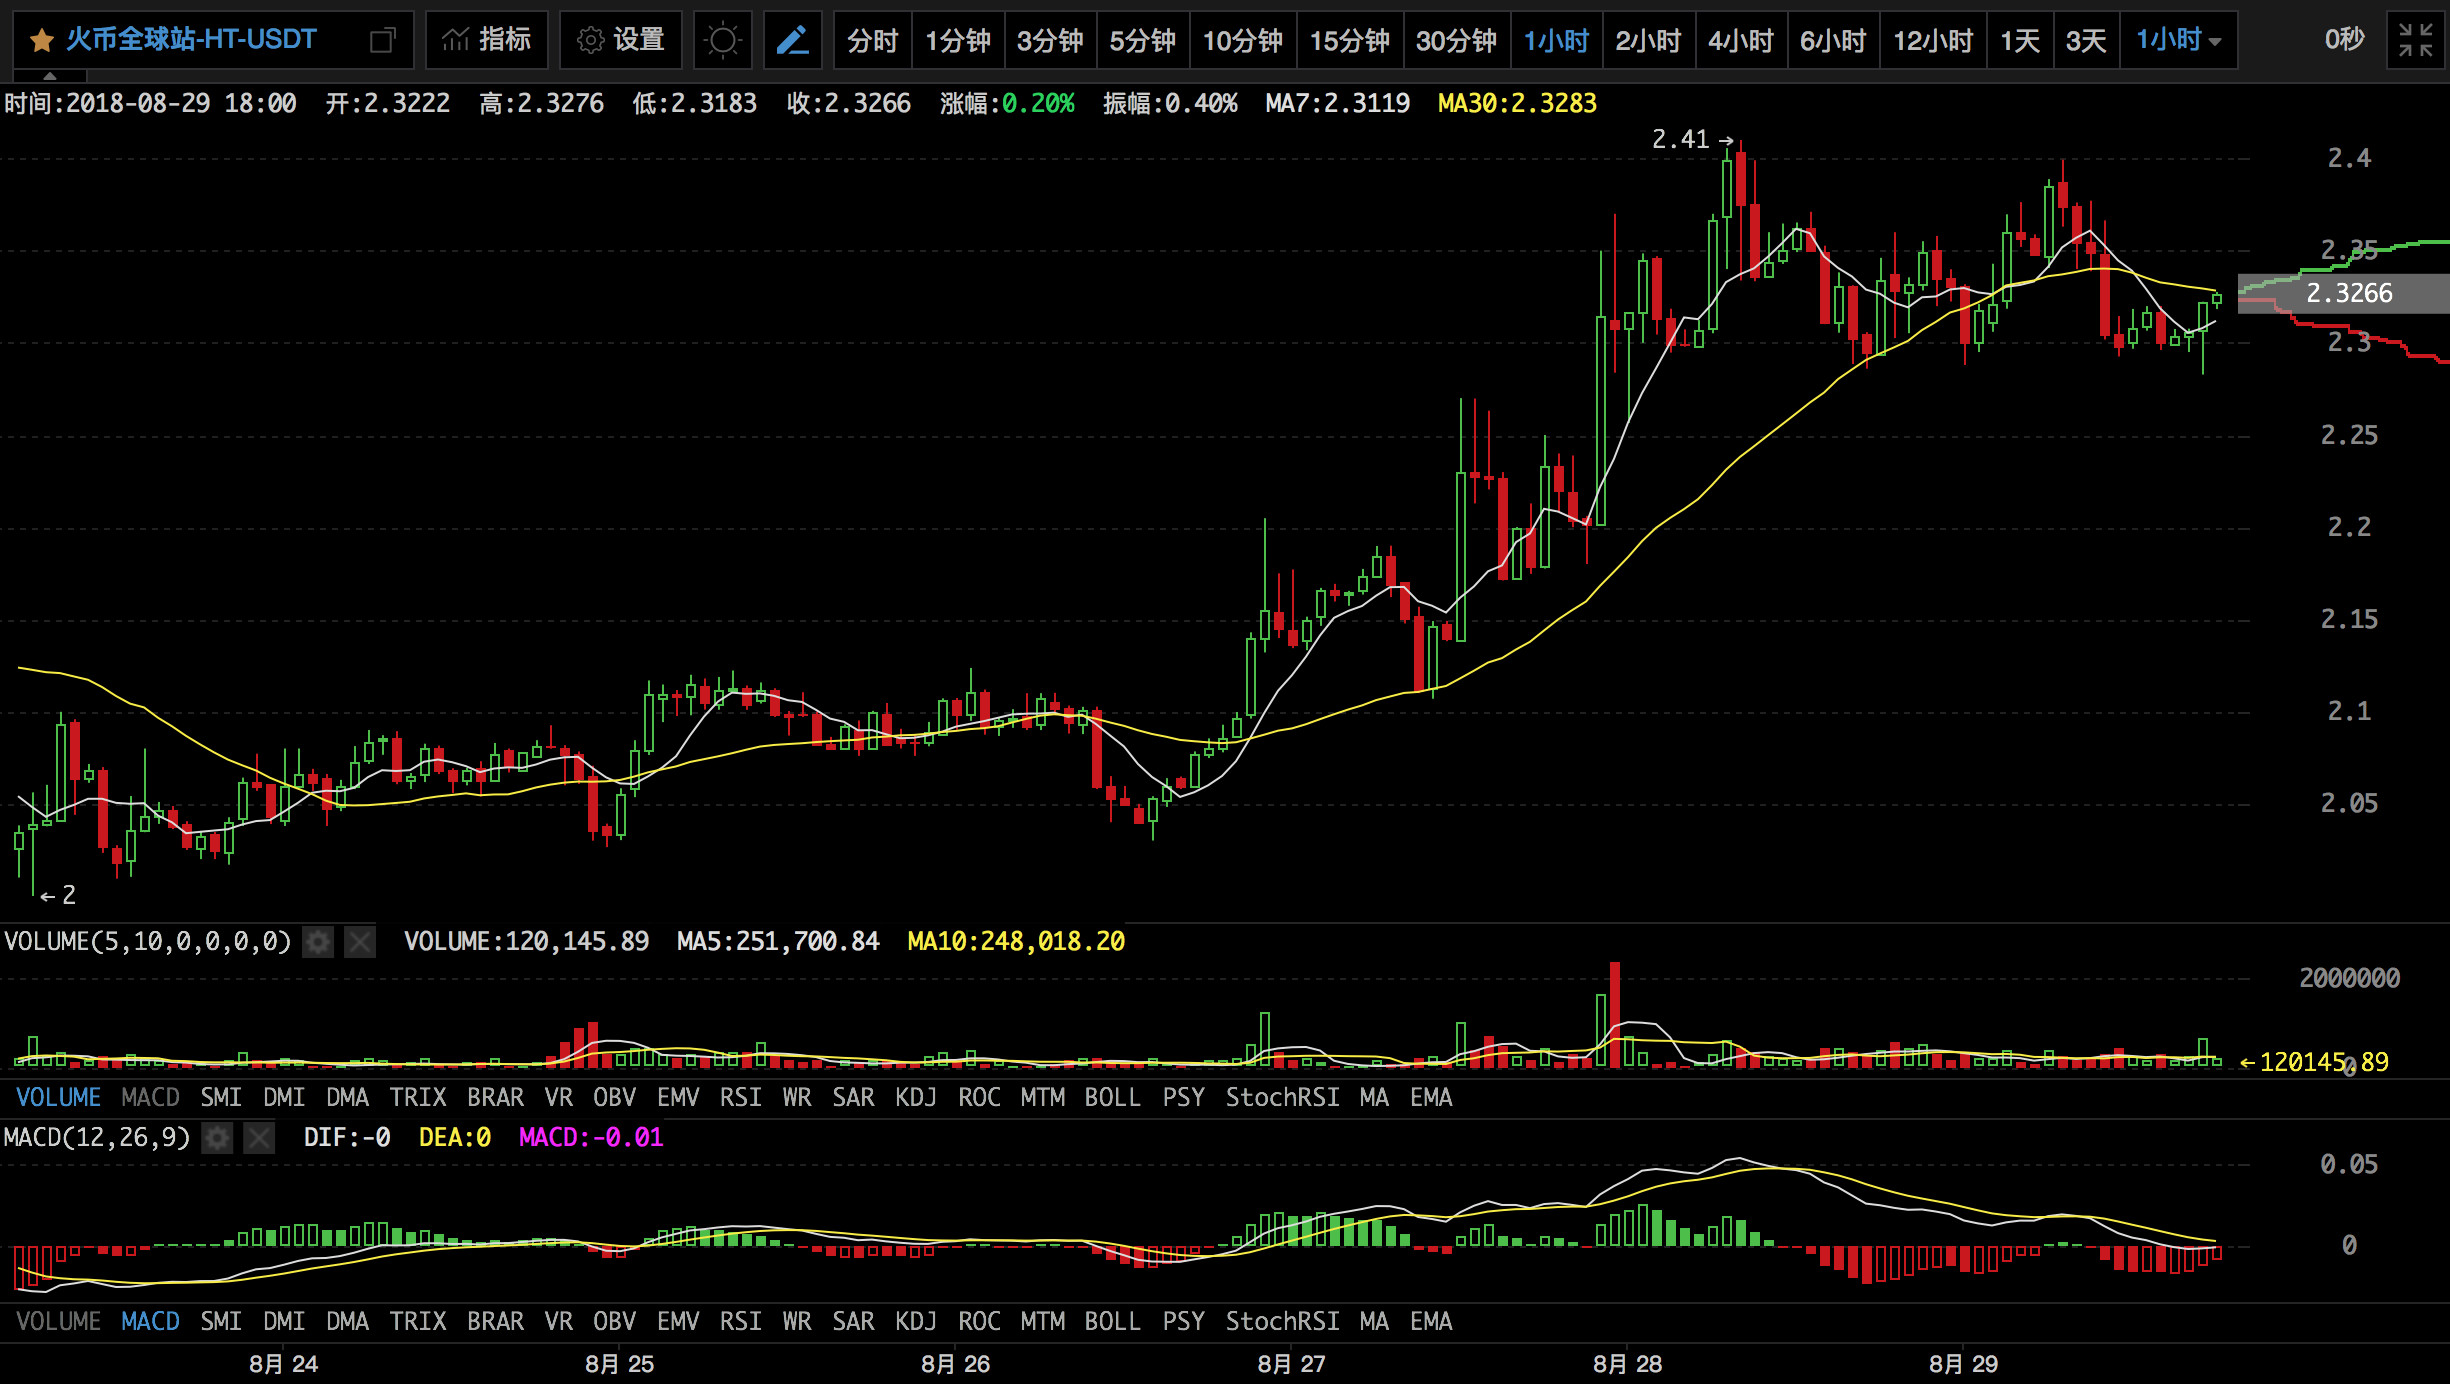Close the MACD indicator panel

click(259, 1138)
